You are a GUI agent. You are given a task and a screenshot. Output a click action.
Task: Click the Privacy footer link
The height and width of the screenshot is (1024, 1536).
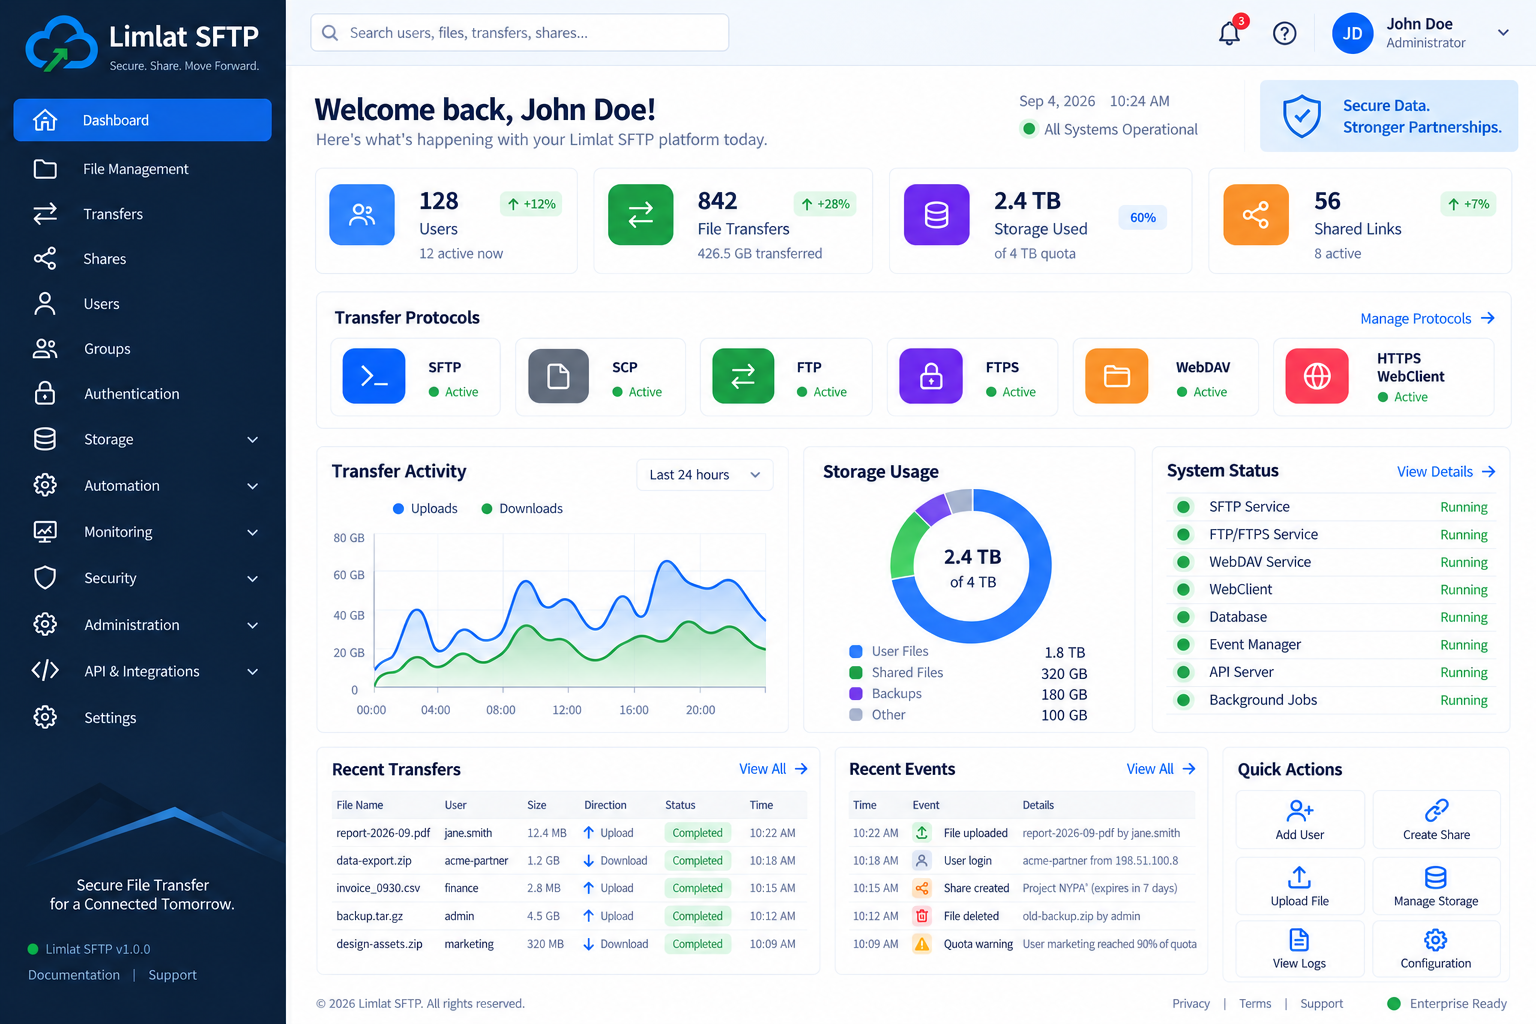click(x=1191, y=1004)
